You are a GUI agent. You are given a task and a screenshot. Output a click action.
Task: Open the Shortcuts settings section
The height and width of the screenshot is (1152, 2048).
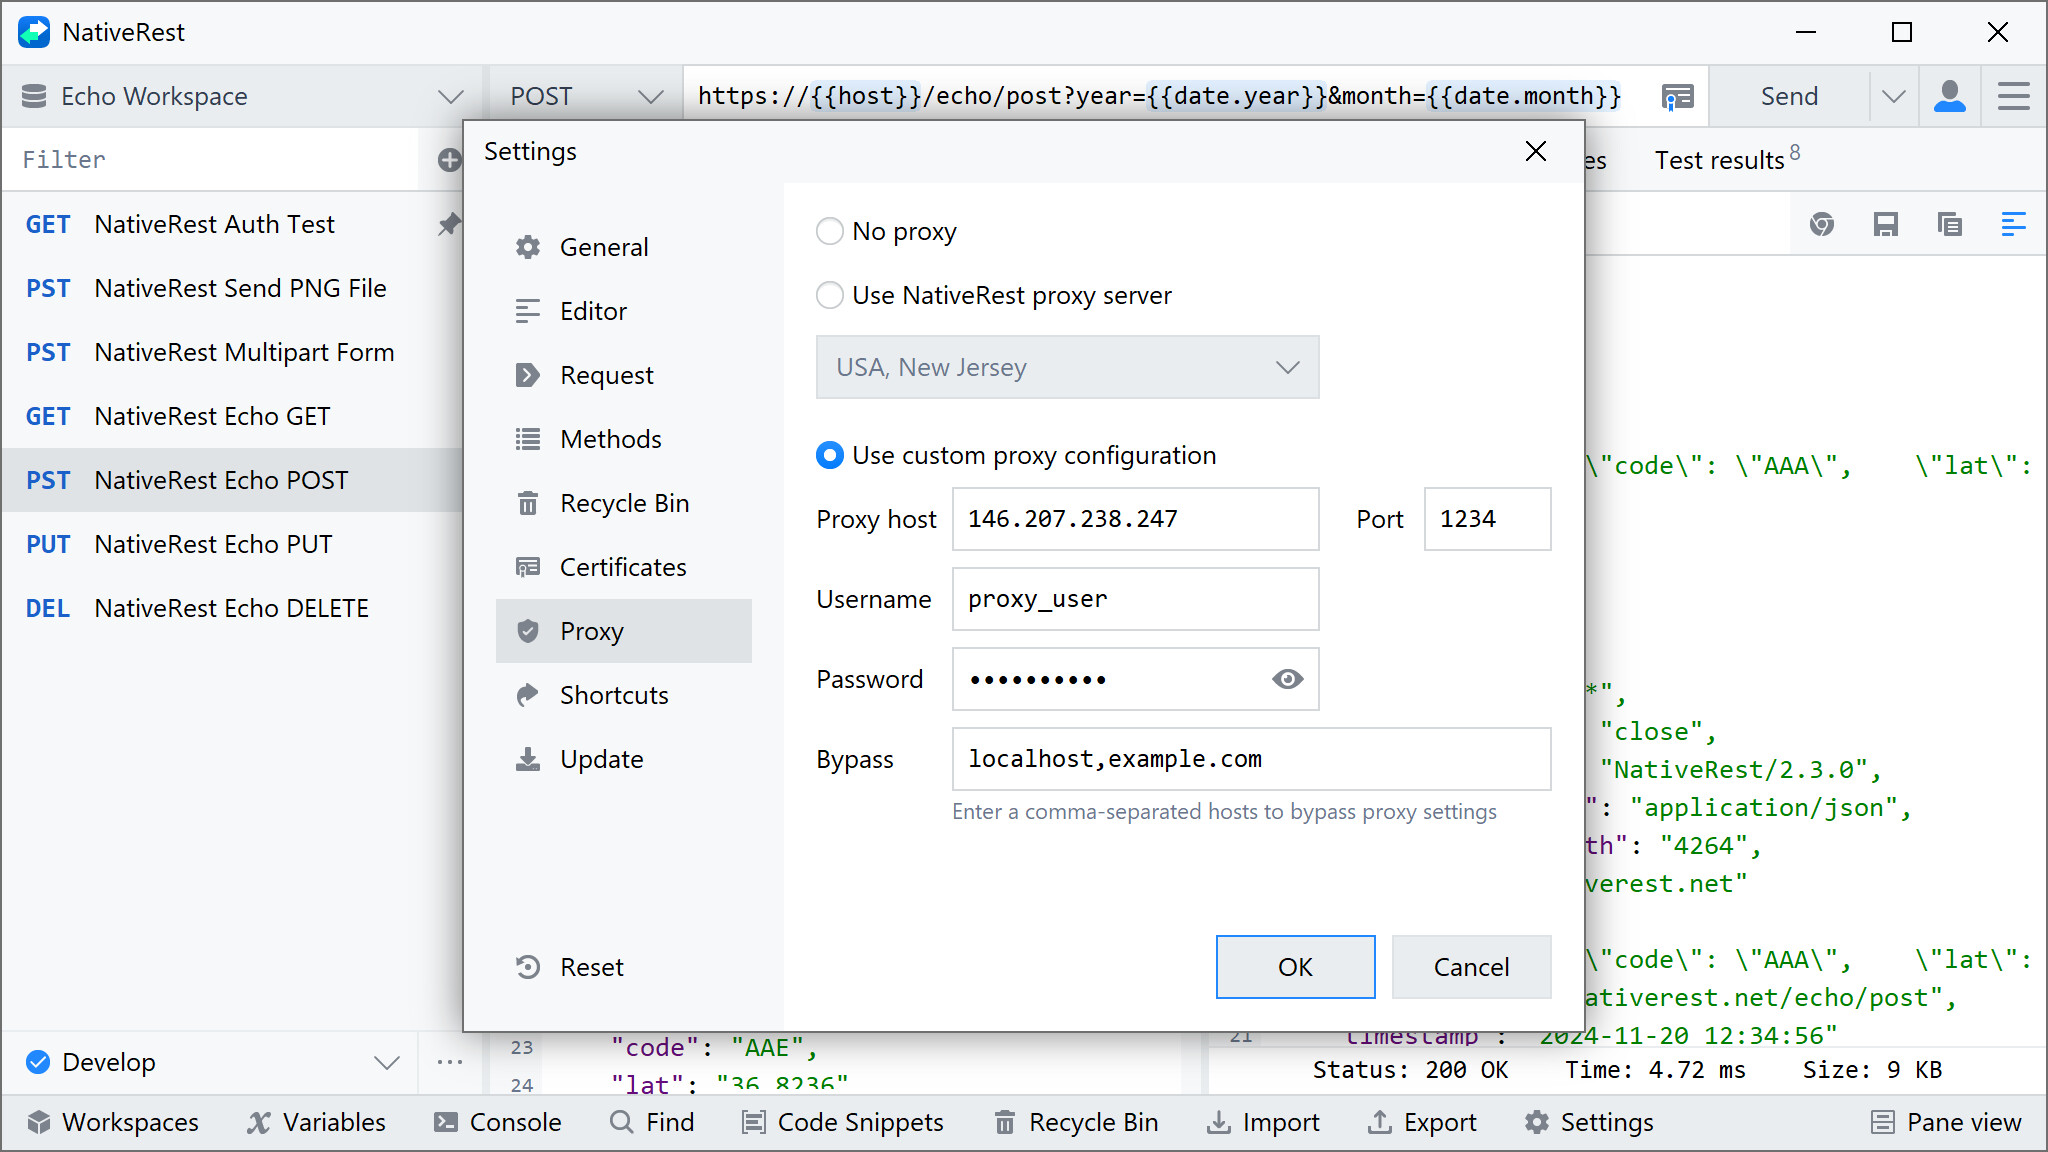tap(613, 694)
